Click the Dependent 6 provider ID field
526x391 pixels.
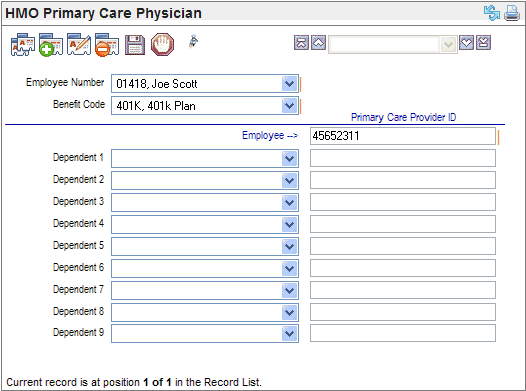[403, 268]
